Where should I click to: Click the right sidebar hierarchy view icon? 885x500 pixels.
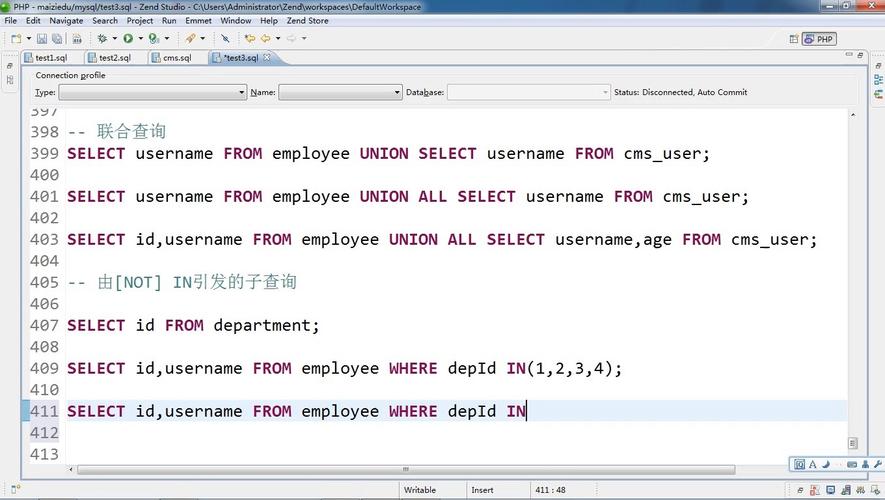pos(878,94)
